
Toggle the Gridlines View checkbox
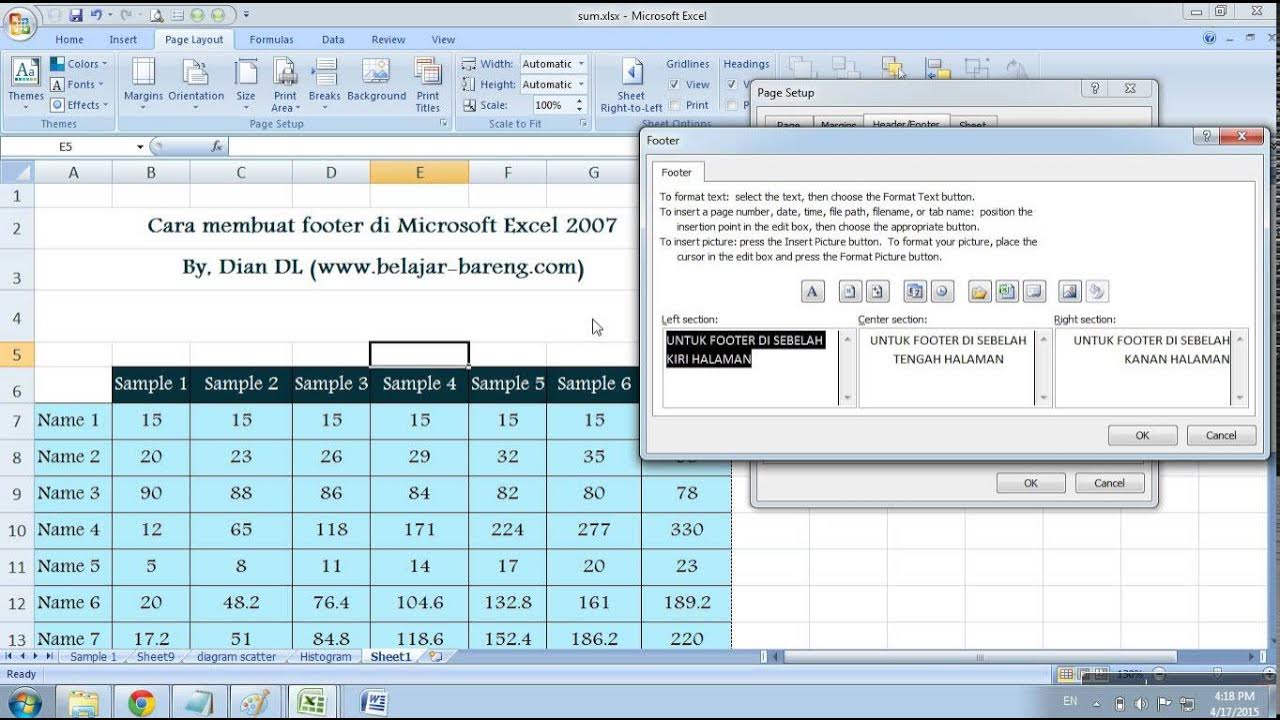tap(675, 85)
